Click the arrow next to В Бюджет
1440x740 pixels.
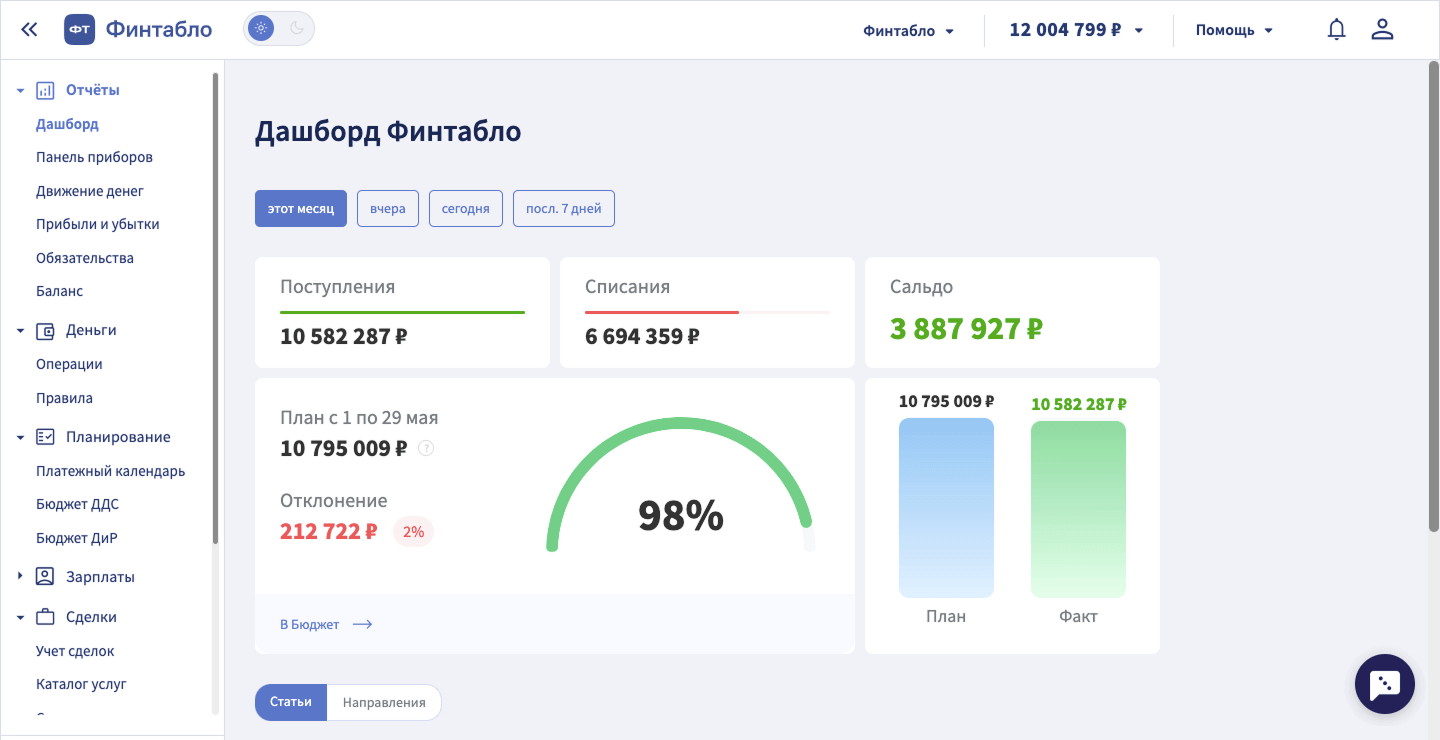tap(363, 624)
